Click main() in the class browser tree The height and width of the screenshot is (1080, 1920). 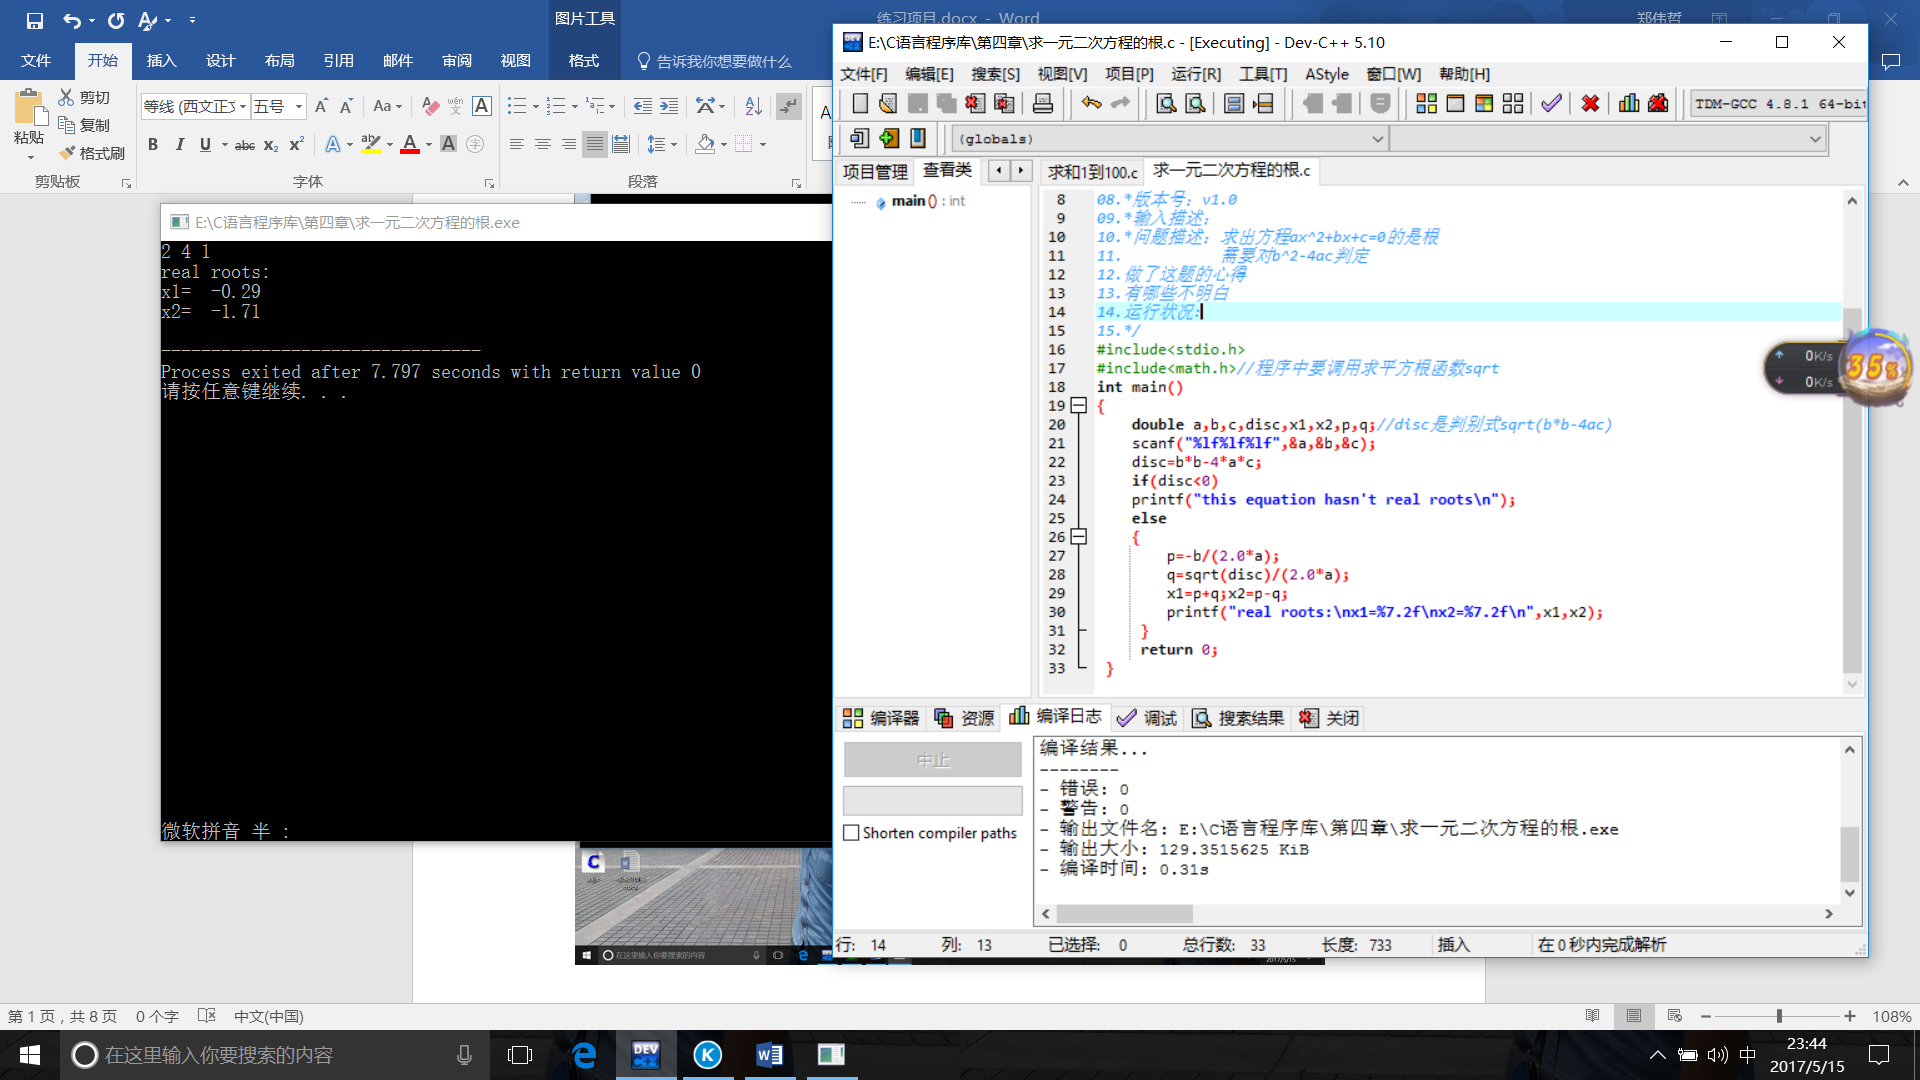(x=913, y=201)
